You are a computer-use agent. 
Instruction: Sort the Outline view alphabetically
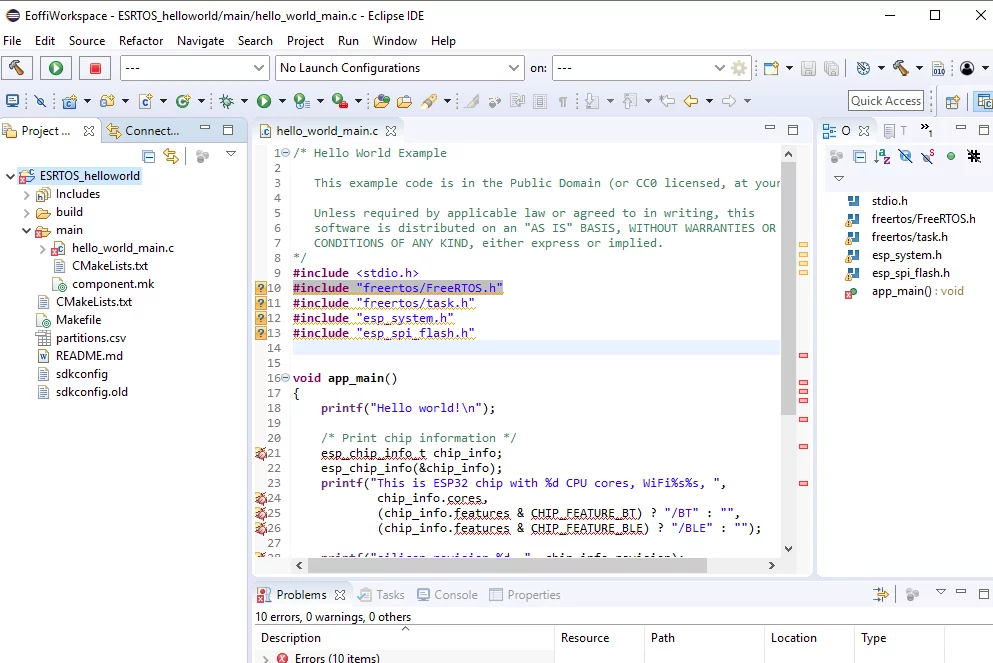click(882, 156)
